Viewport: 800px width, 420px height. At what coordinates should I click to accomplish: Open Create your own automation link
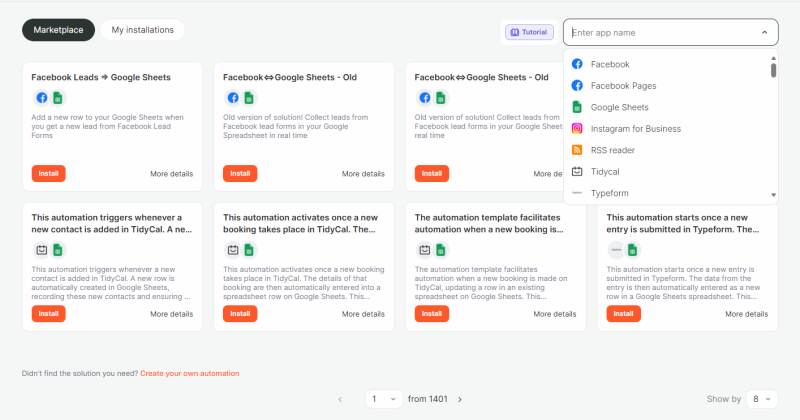point(189,373)
